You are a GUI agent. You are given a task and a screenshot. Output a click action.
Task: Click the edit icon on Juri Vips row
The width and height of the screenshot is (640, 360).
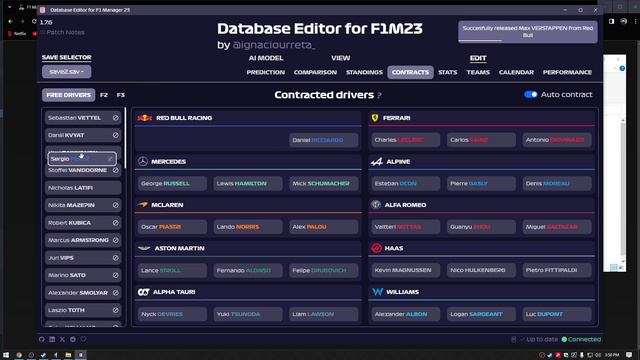coord(116,258)
